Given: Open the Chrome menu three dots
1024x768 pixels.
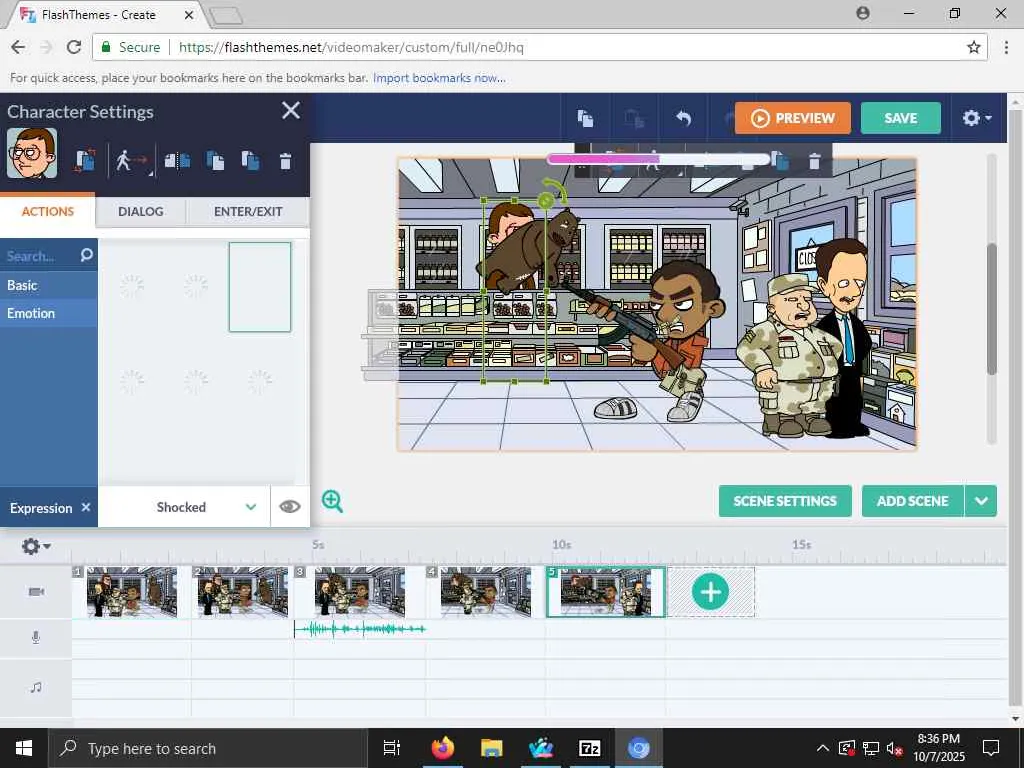Looking at the screenshot, I should click(1006, 47).
